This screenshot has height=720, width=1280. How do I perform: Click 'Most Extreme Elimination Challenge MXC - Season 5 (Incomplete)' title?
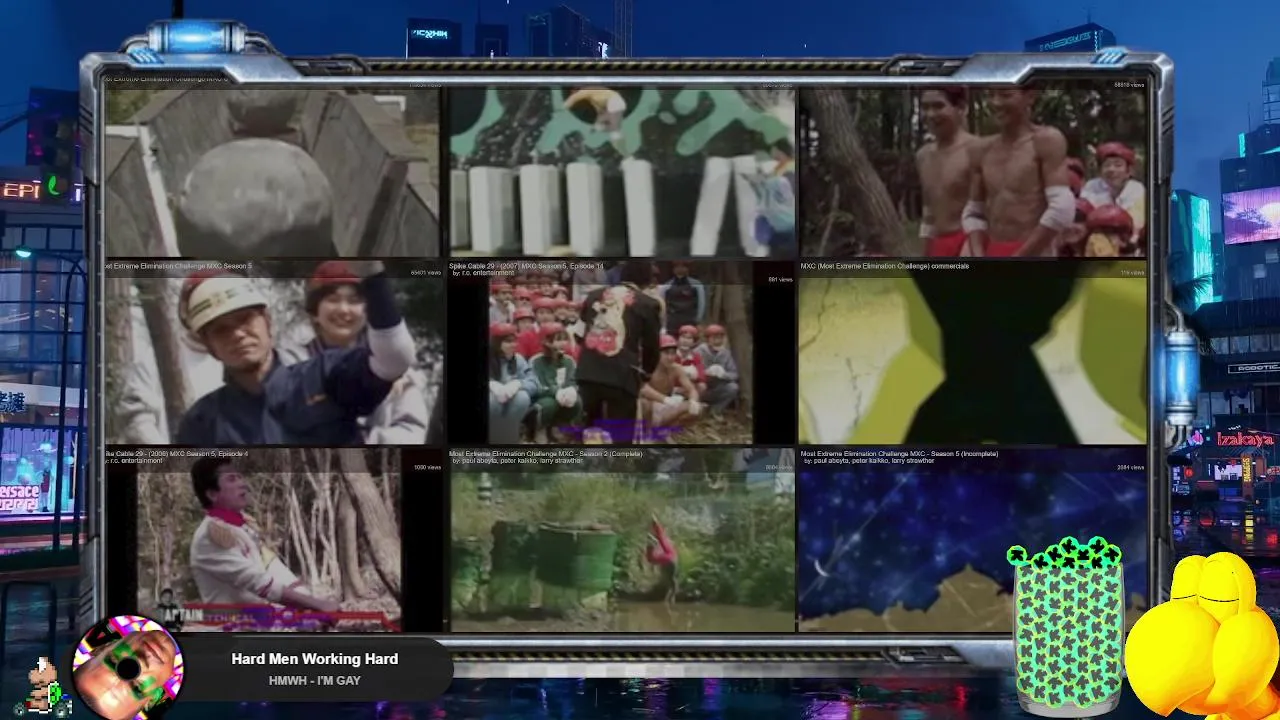[x=899, y=454]
